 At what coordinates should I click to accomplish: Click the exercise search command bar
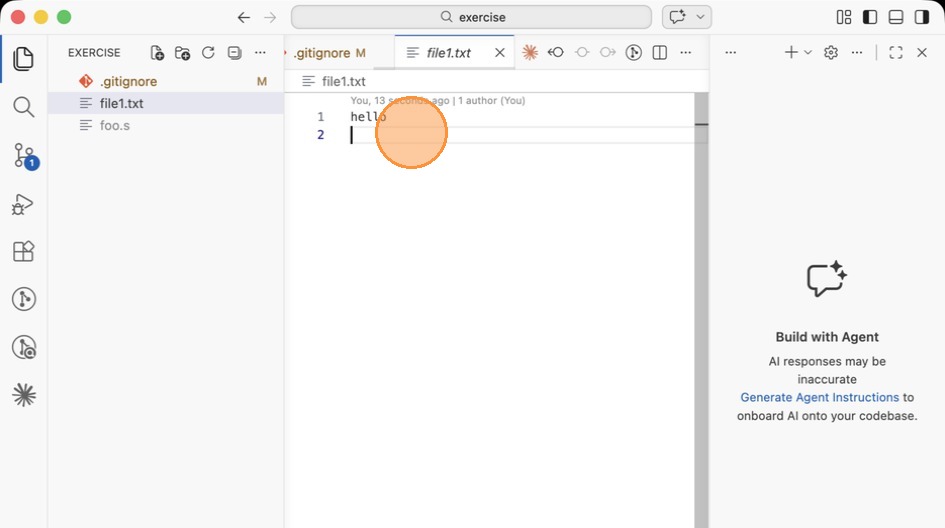pos(471,17)
